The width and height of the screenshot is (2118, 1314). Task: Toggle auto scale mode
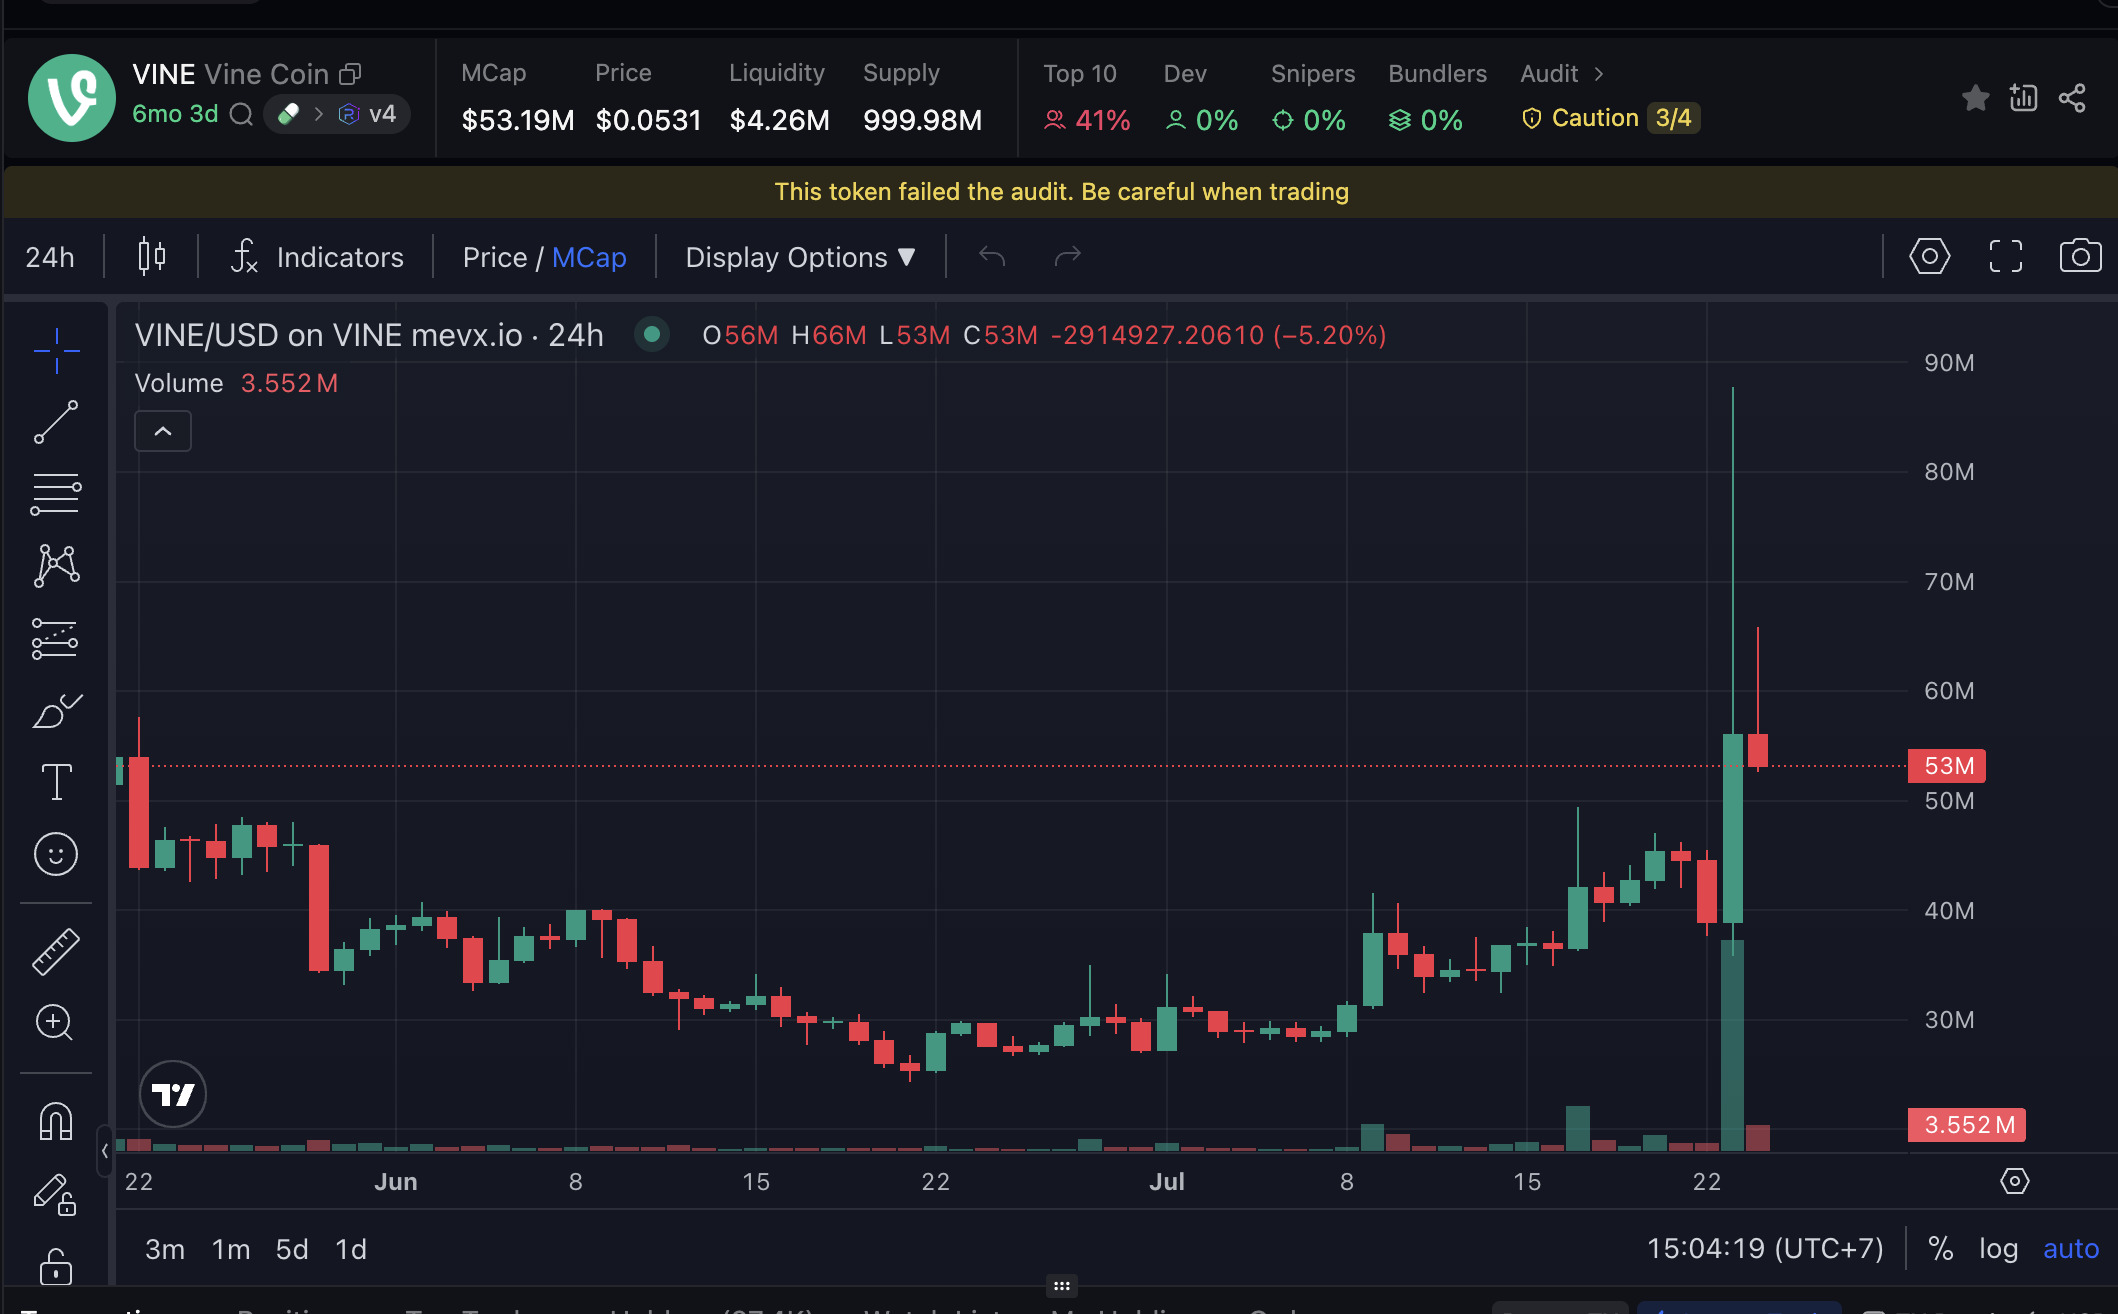2071,1248
